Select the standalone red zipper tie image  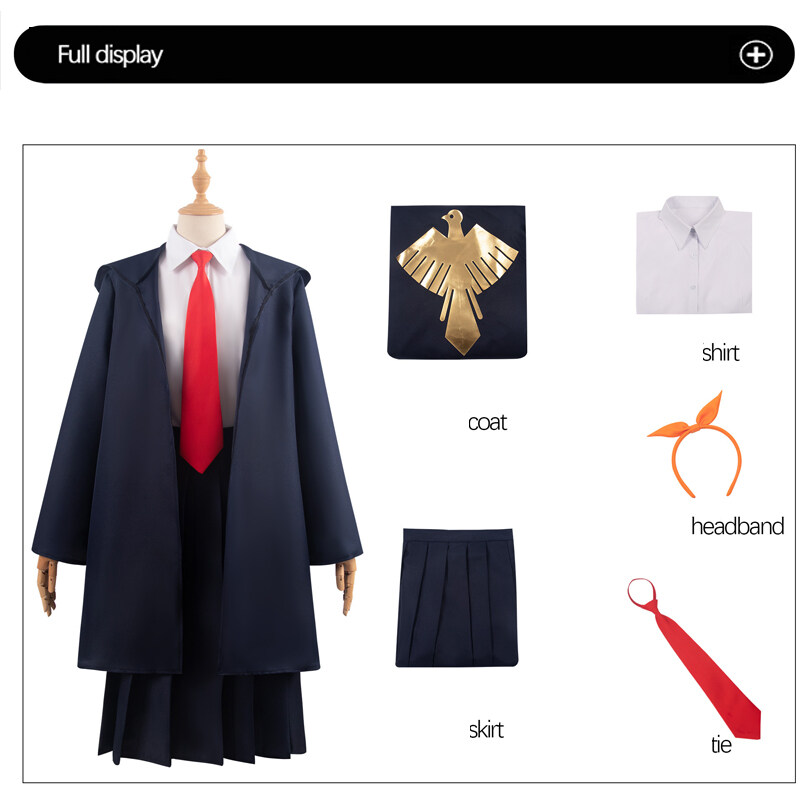[694, 658]
